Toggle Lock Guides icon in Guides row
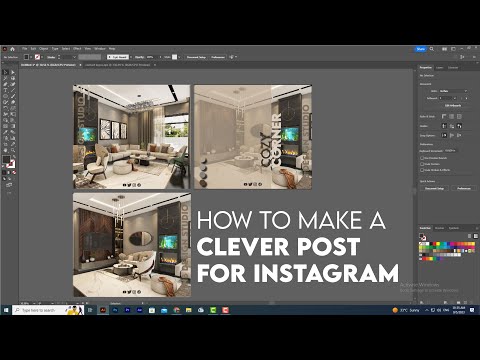480x360 pixels. (x=452, y=126)
